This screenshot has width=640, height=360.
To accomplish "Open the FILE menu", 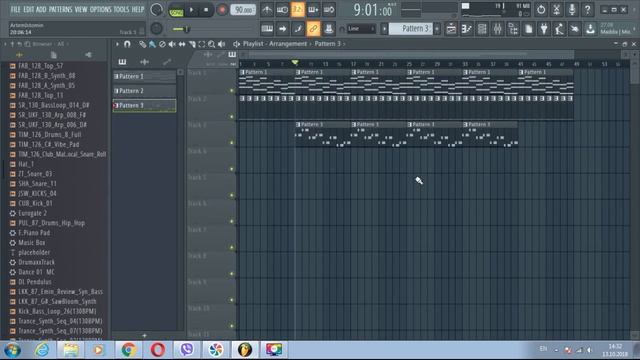I will (x=15, y=9).
